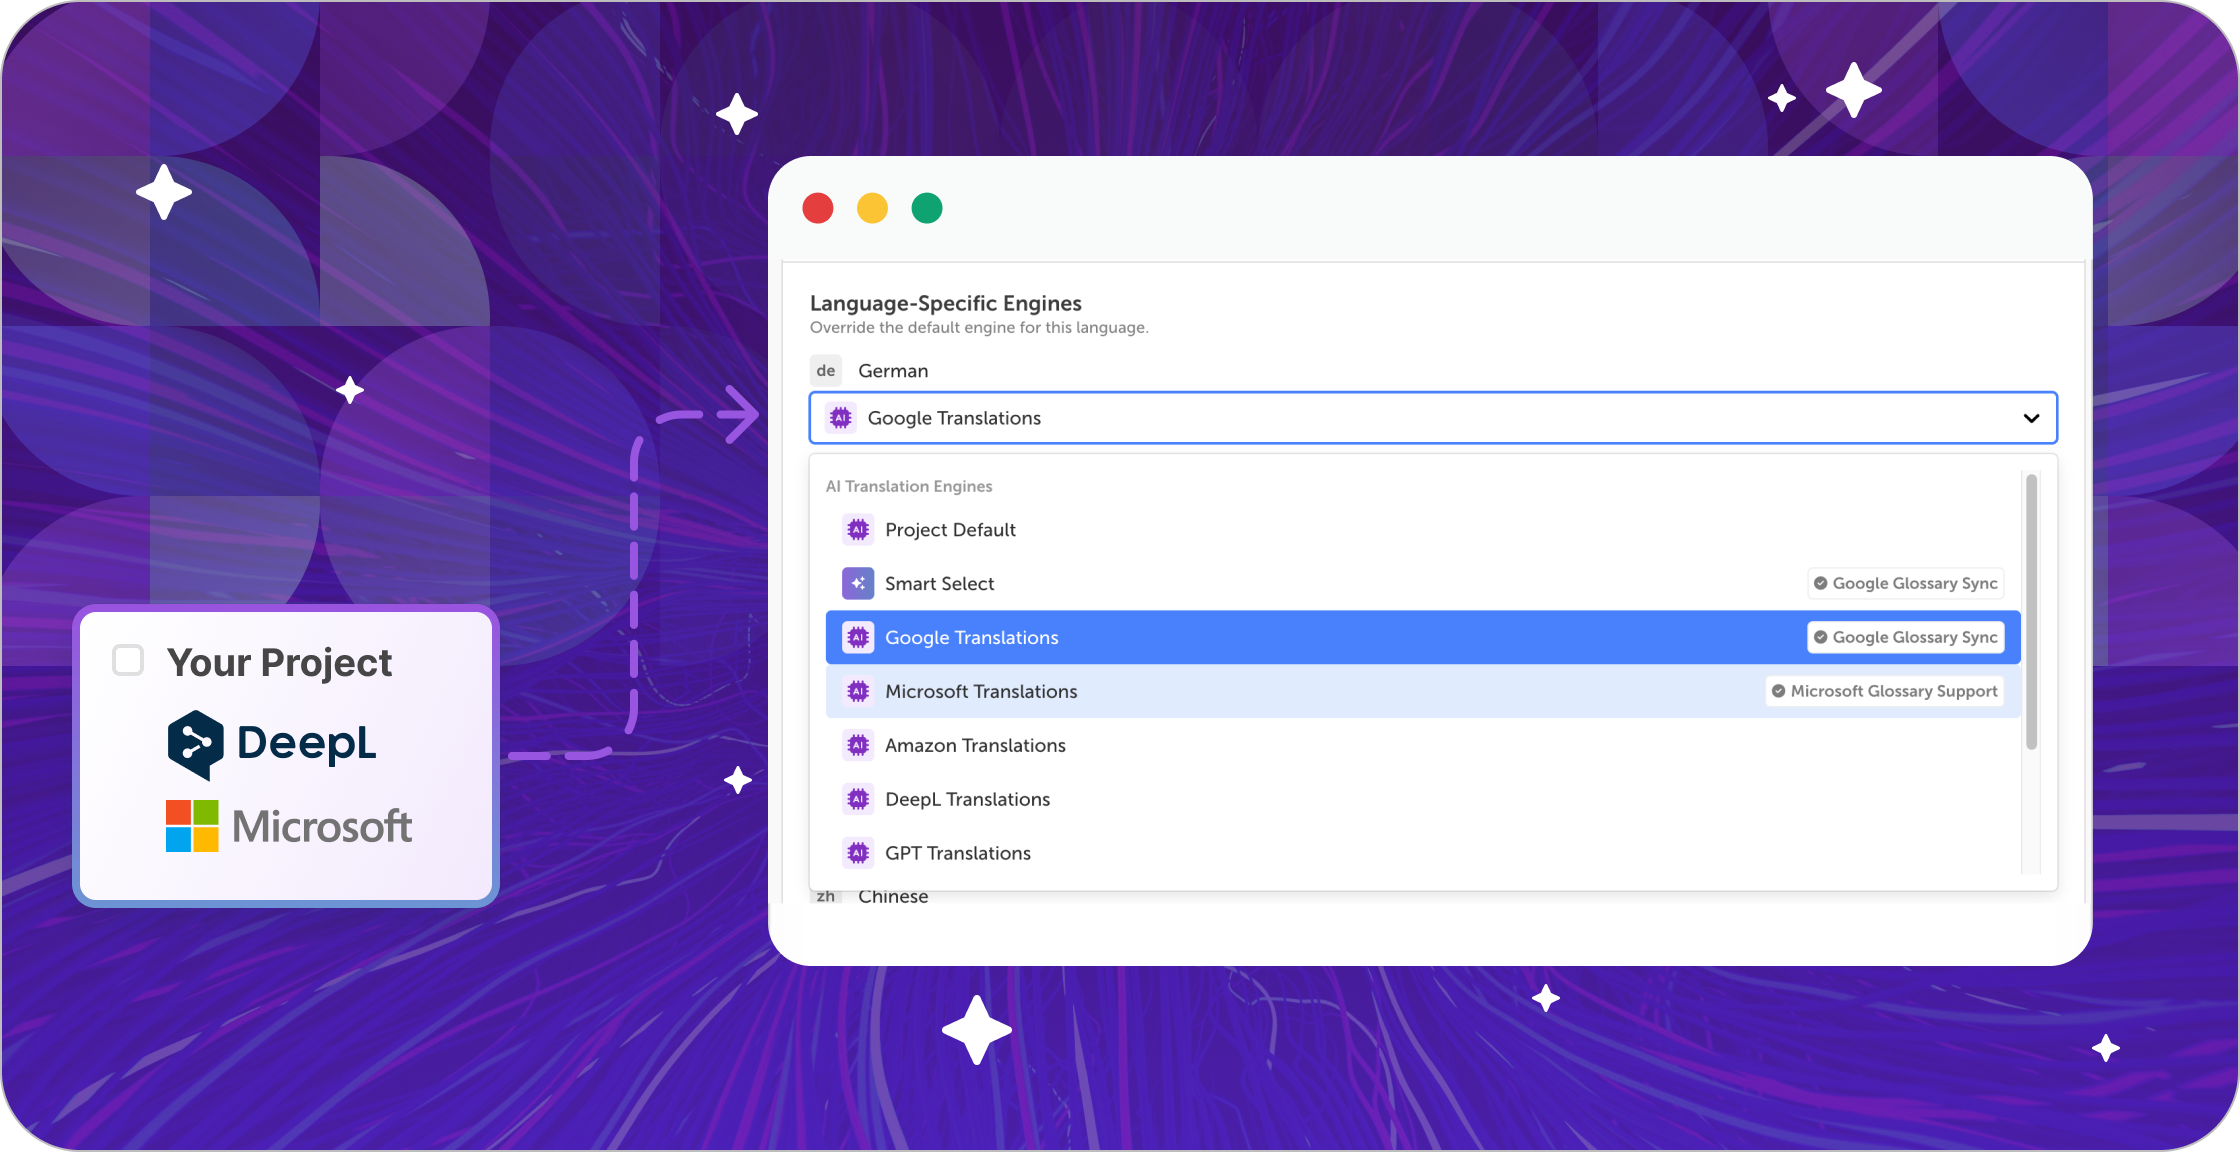This screenshot has height=1152, width=2240.
Task: Click the 'Microsoft' wordmark text
Action: pos(322,827)
